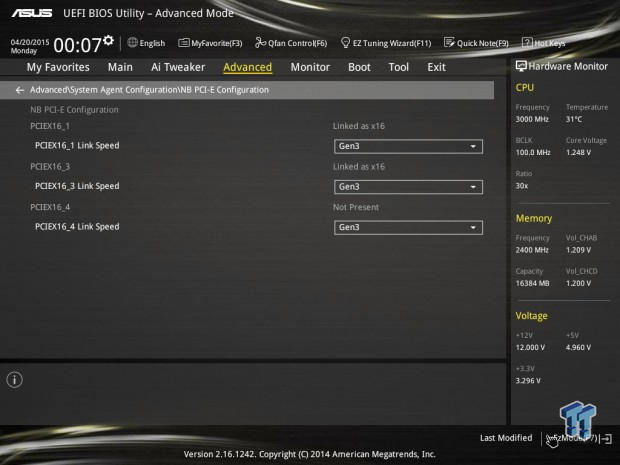Switch to Main tab
Viewport: 620px width, 465px height.
[120, 67]
